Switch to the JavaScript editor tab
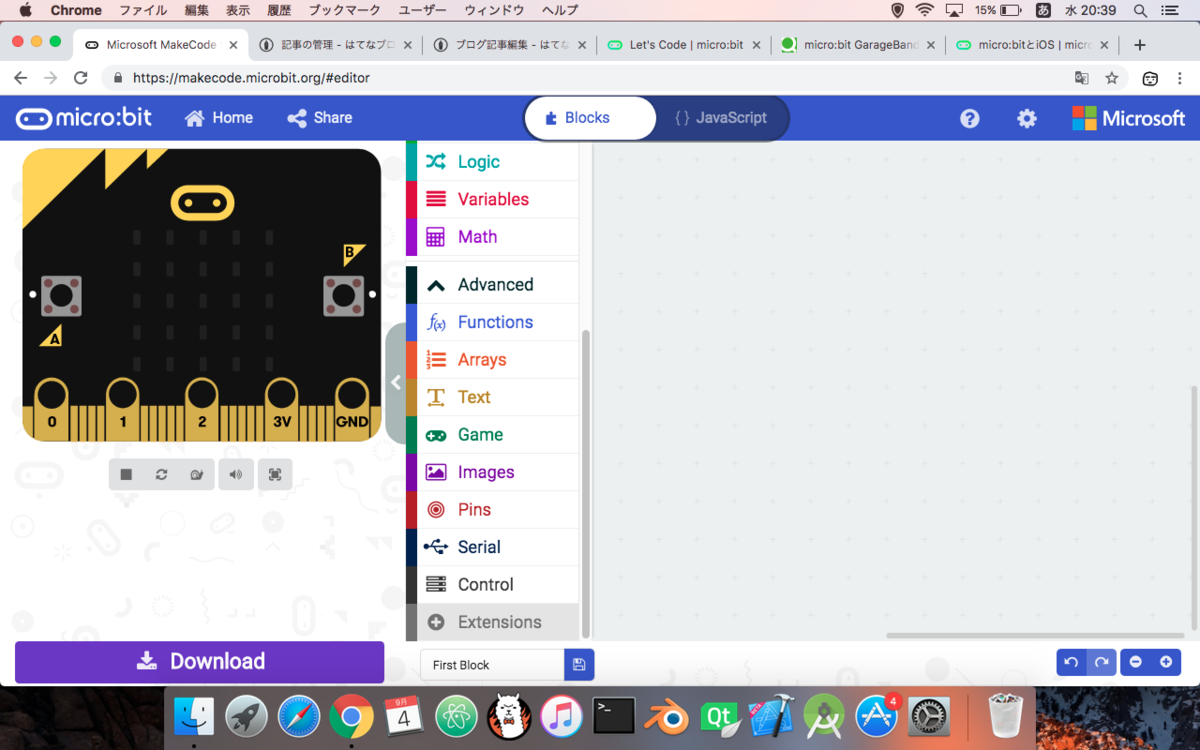 (723, 118)
